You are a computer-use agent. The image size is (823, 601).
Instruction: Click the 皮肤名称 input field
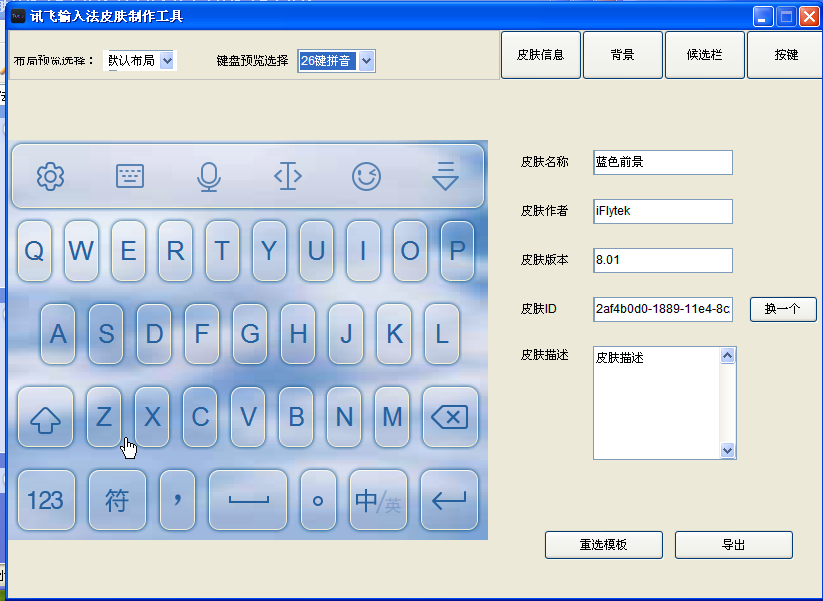662,162
